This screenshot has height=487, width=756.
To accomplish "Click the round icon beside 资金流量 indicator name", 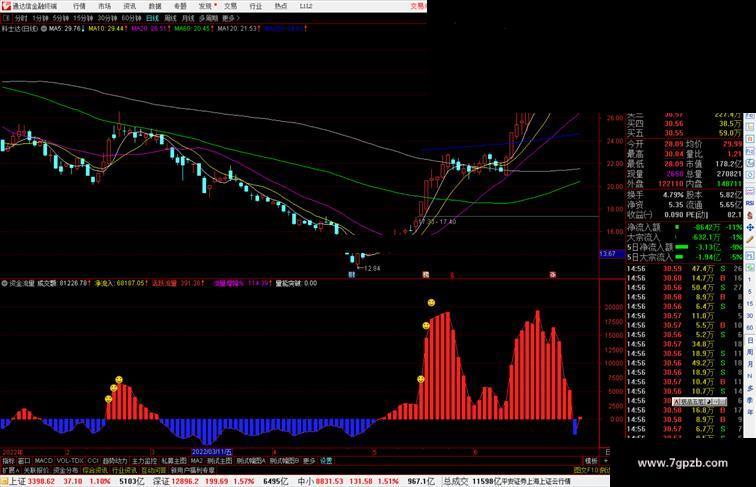I will coord(4,284).
